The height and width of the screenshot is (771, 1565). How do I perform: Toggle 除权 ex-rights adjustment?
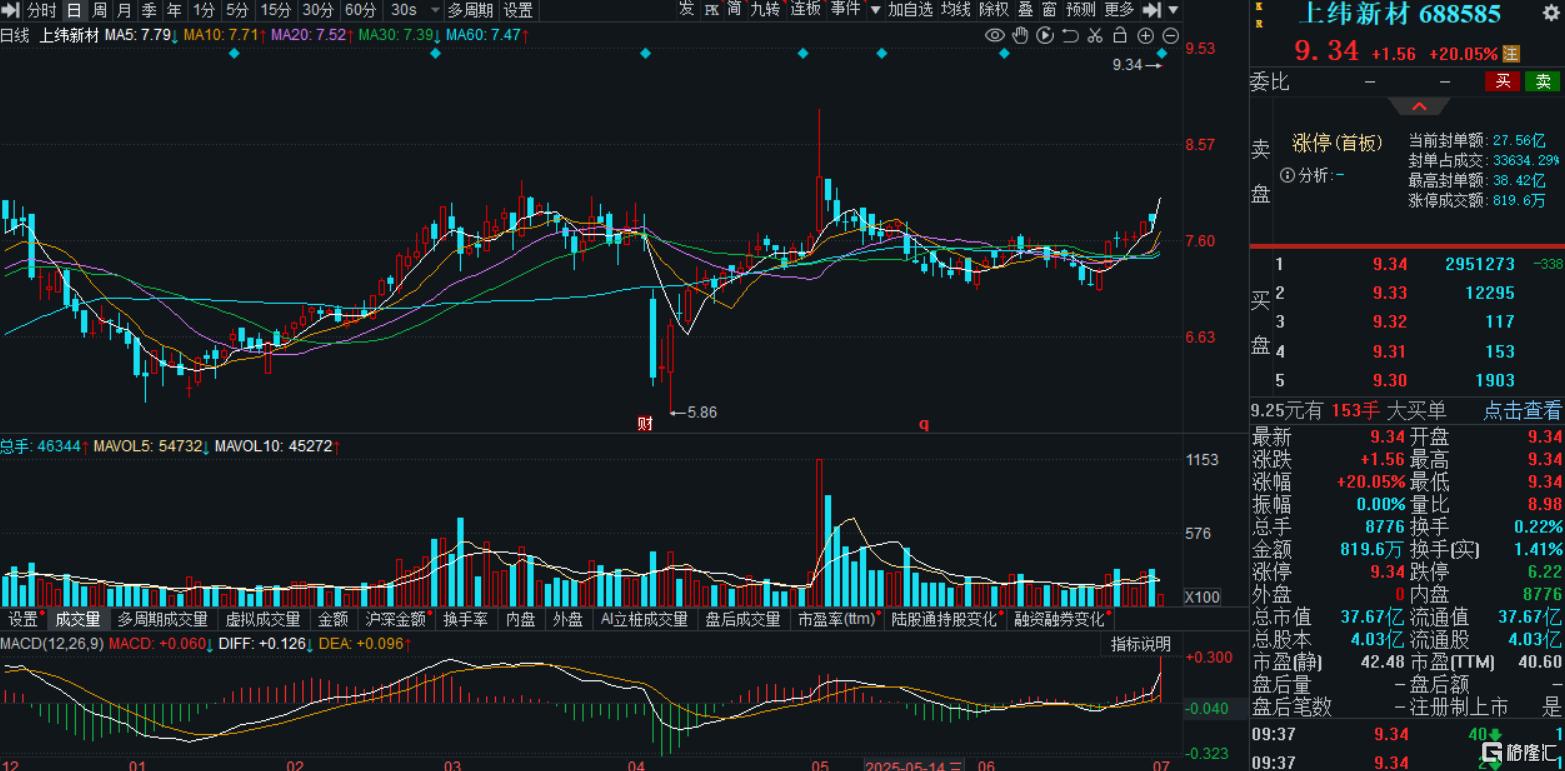(993, 10)
